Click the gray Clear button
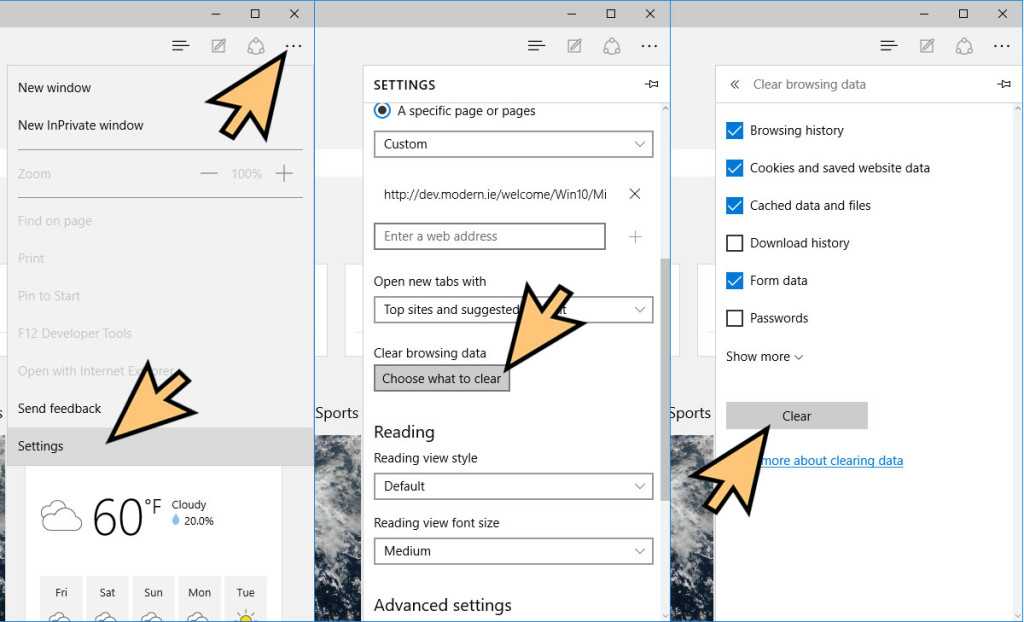The image size is (1024, 622). point(796,416)
